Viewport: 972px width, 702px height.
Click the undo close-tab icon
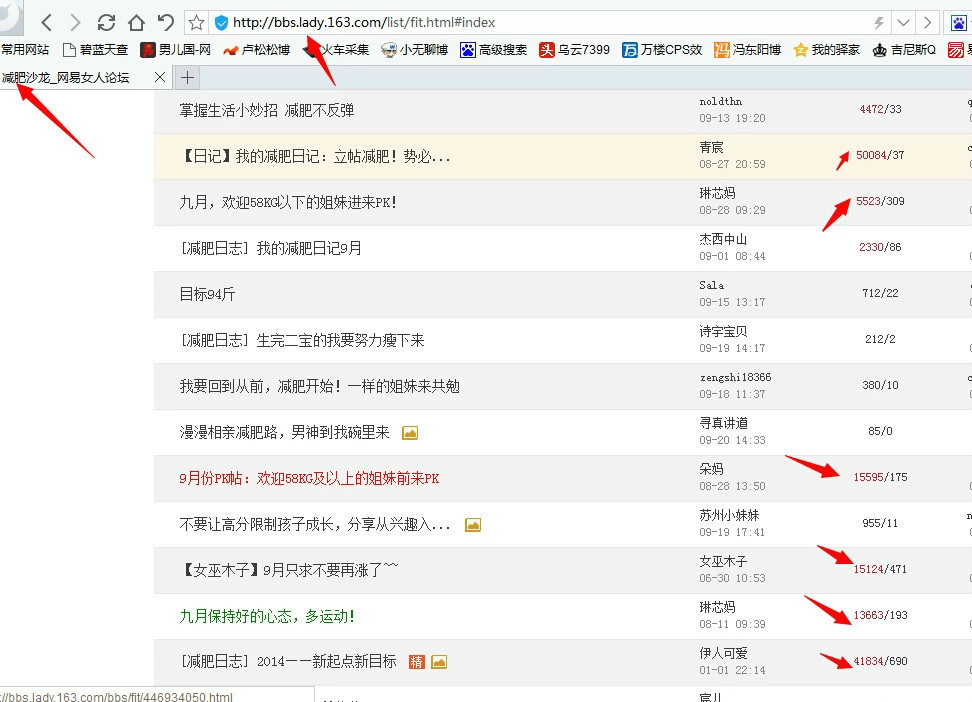(166, 22)
